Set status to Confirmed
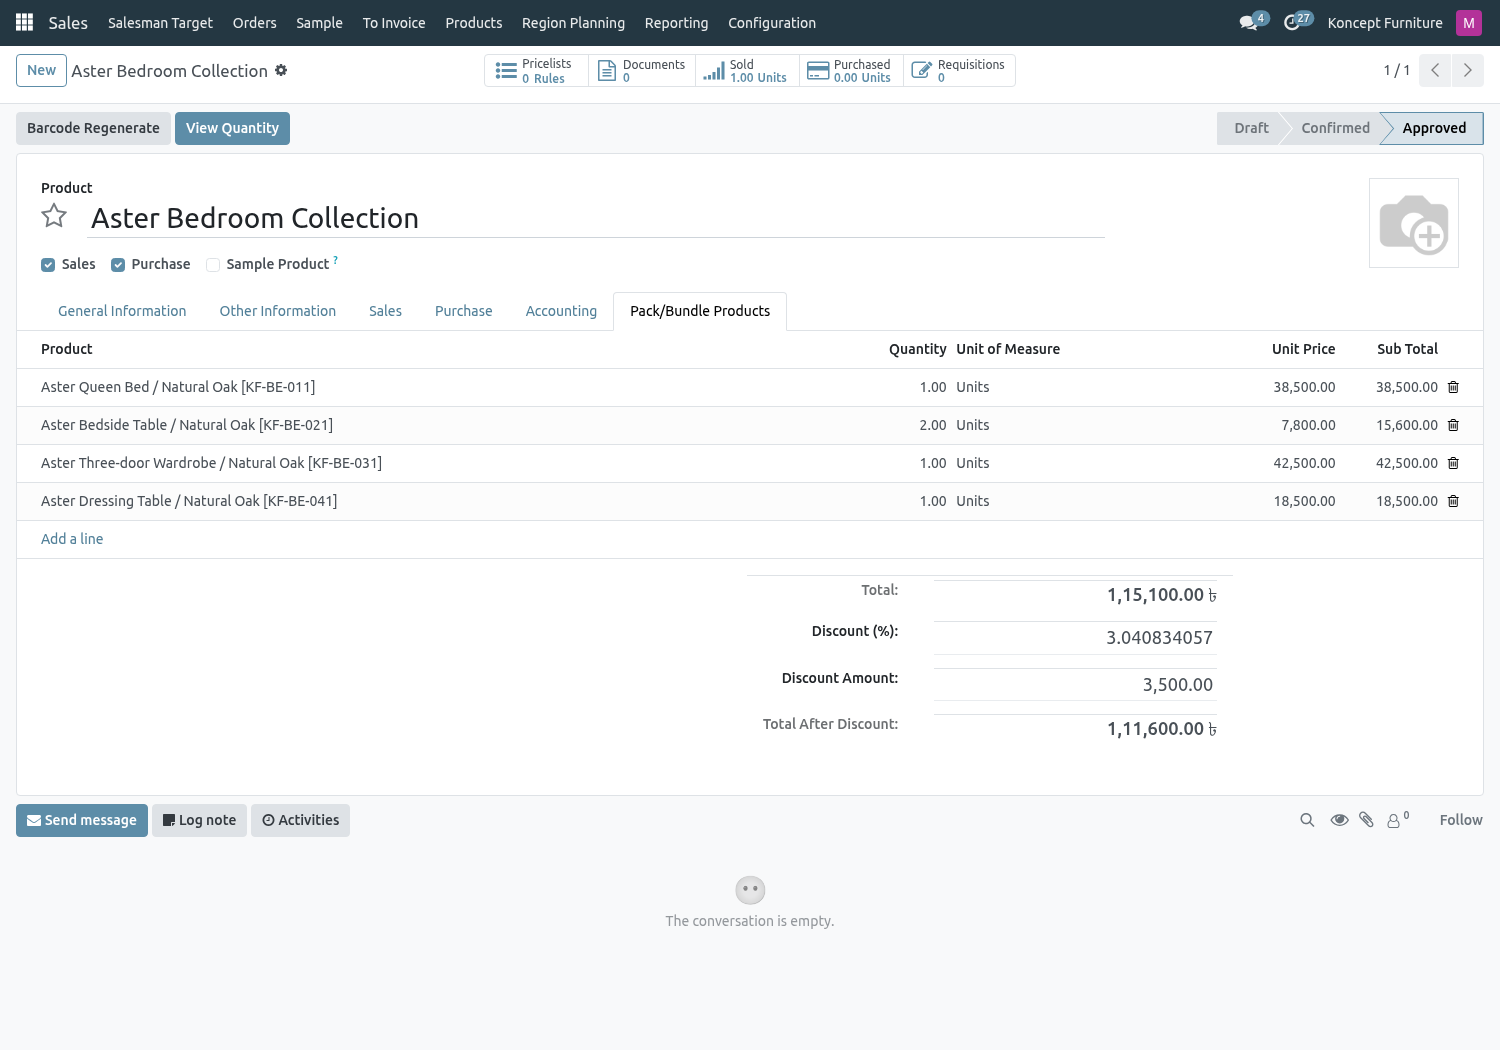Image resolution: width=1500 pixels, height=1050 pixels. (1335, 128)
